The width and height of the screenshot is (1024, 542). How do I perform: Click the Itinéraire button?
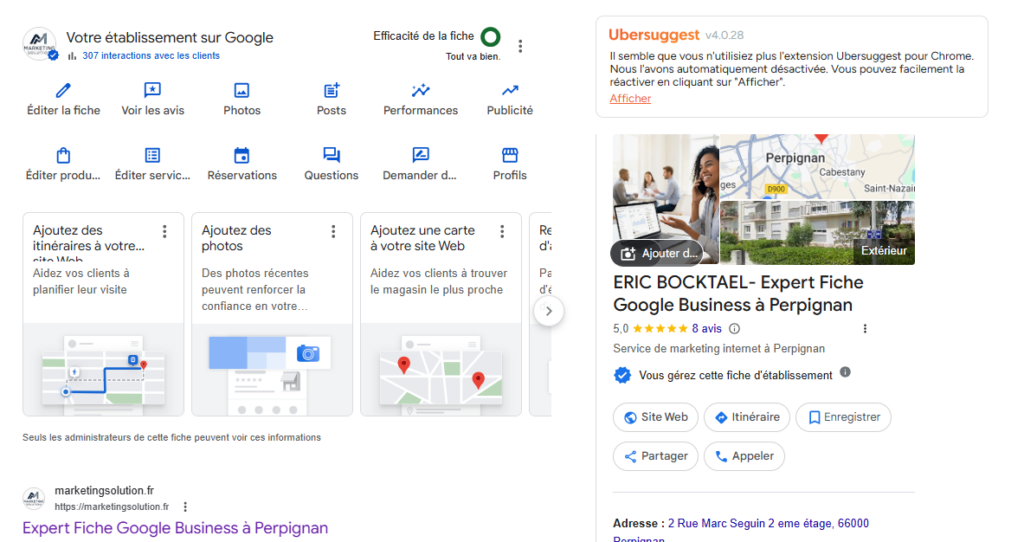[x=747, y=417]
